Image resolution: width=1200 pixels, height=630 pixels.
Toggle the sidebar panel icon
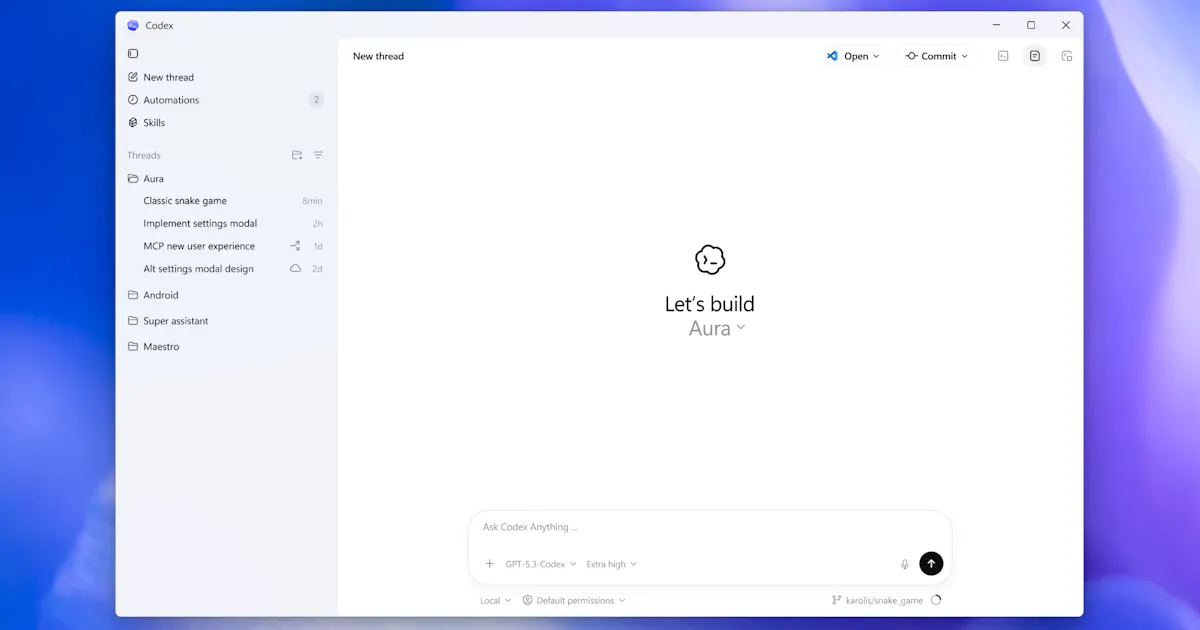133,54
